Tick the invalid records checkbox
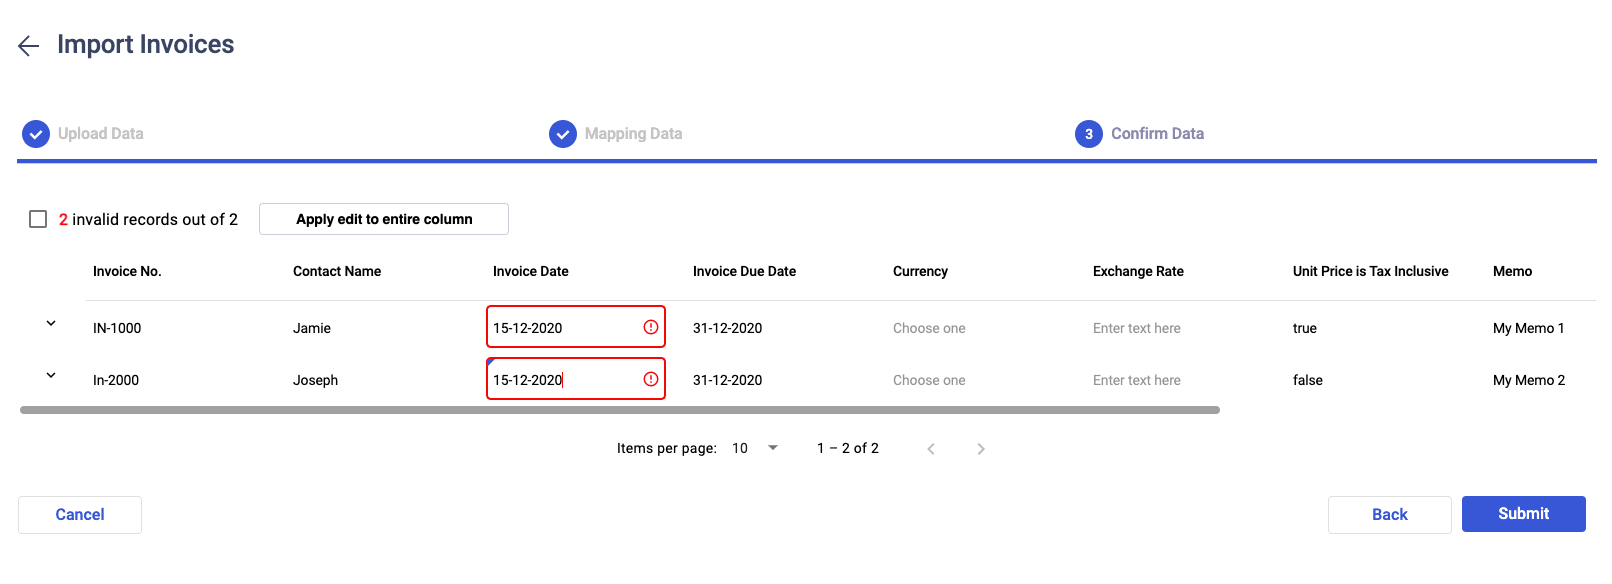The width and height of the screenshot is (1612, 584). pos(38,219)
